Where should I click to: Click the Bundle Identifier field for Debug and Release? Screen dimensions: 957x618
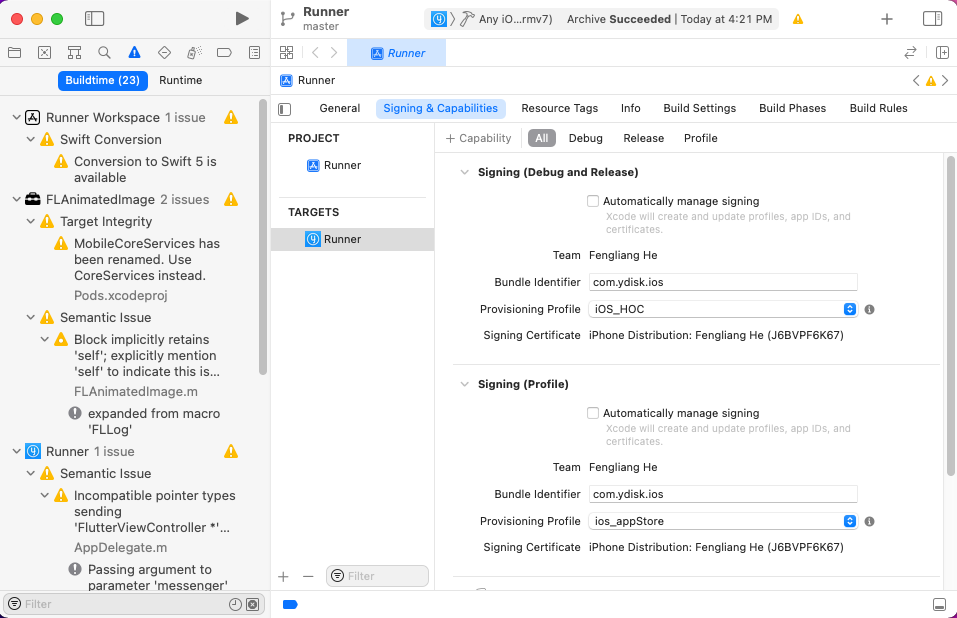tap(722, 282)
